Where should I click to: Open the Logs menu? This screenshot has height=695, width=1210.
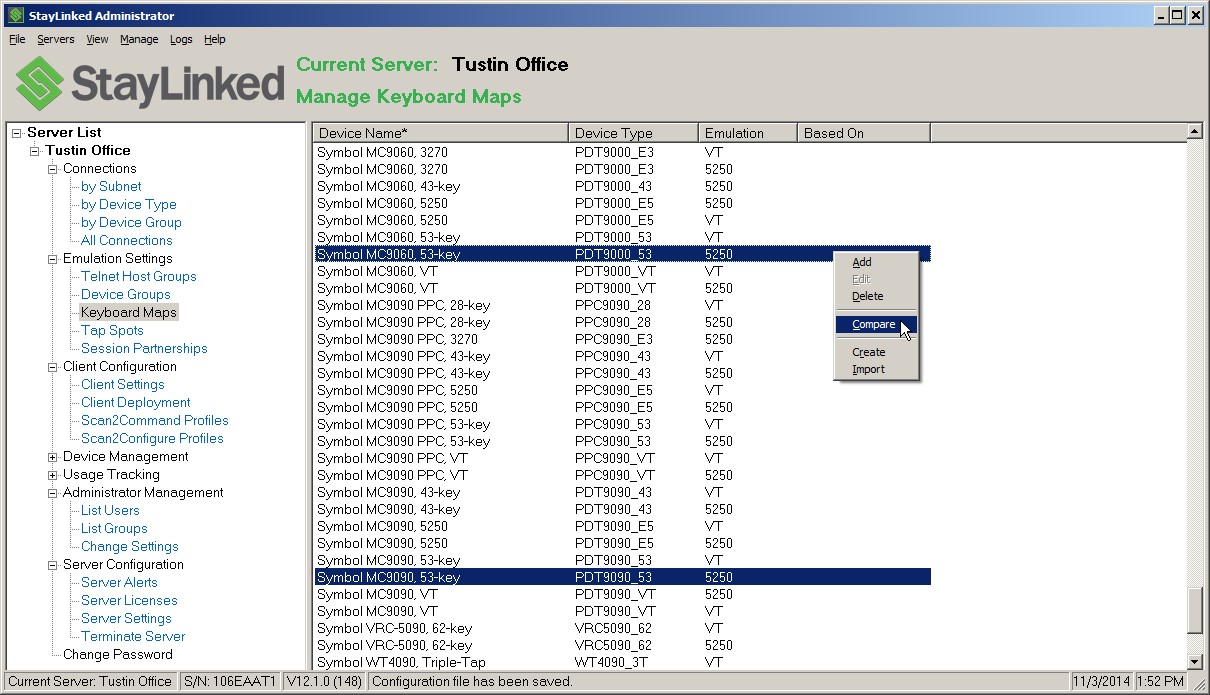click(x=181, y=39)
